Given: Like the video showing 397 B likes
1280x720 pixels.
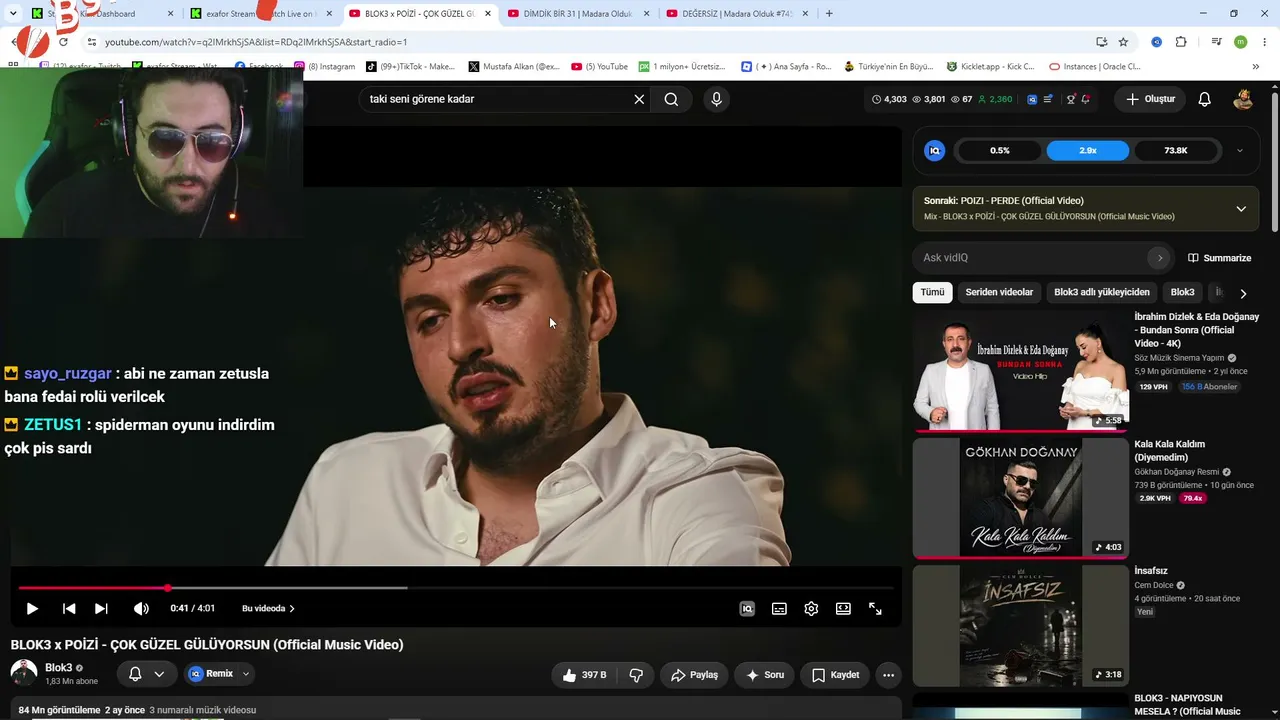Looking at the screenshot, I should 584,675.
